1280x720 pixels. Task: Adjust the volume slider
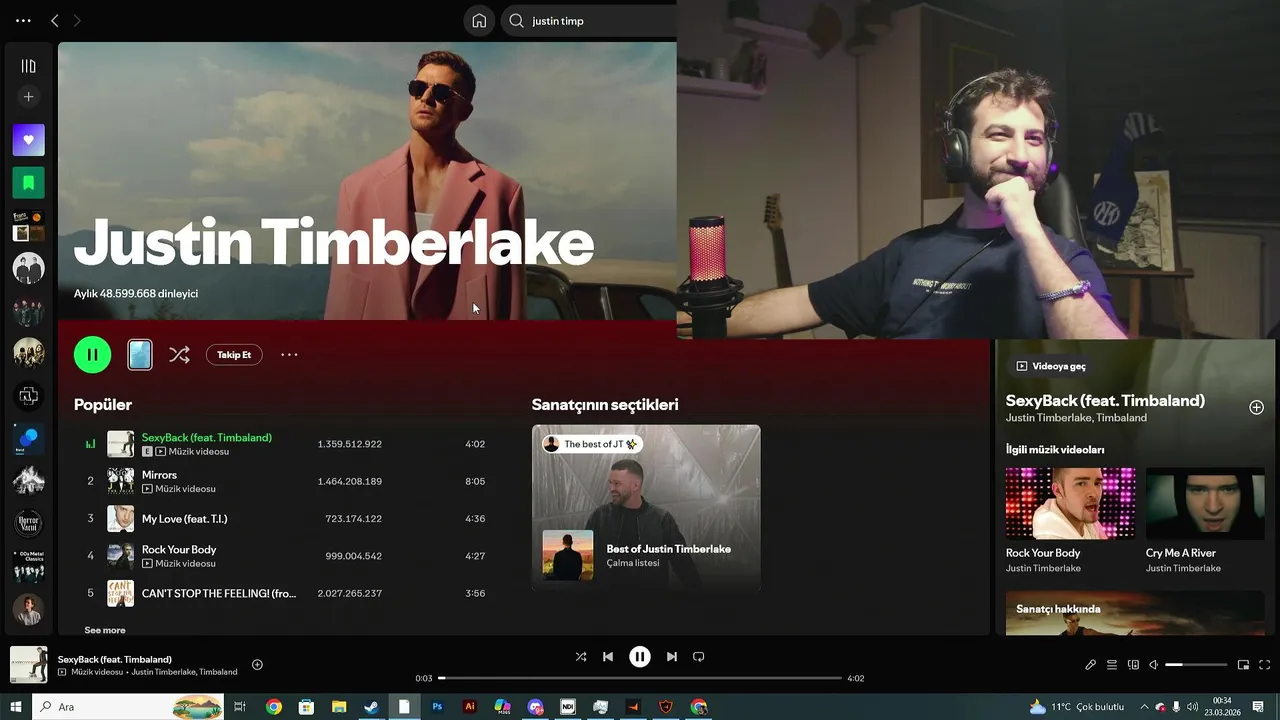tap(1196, 665)
